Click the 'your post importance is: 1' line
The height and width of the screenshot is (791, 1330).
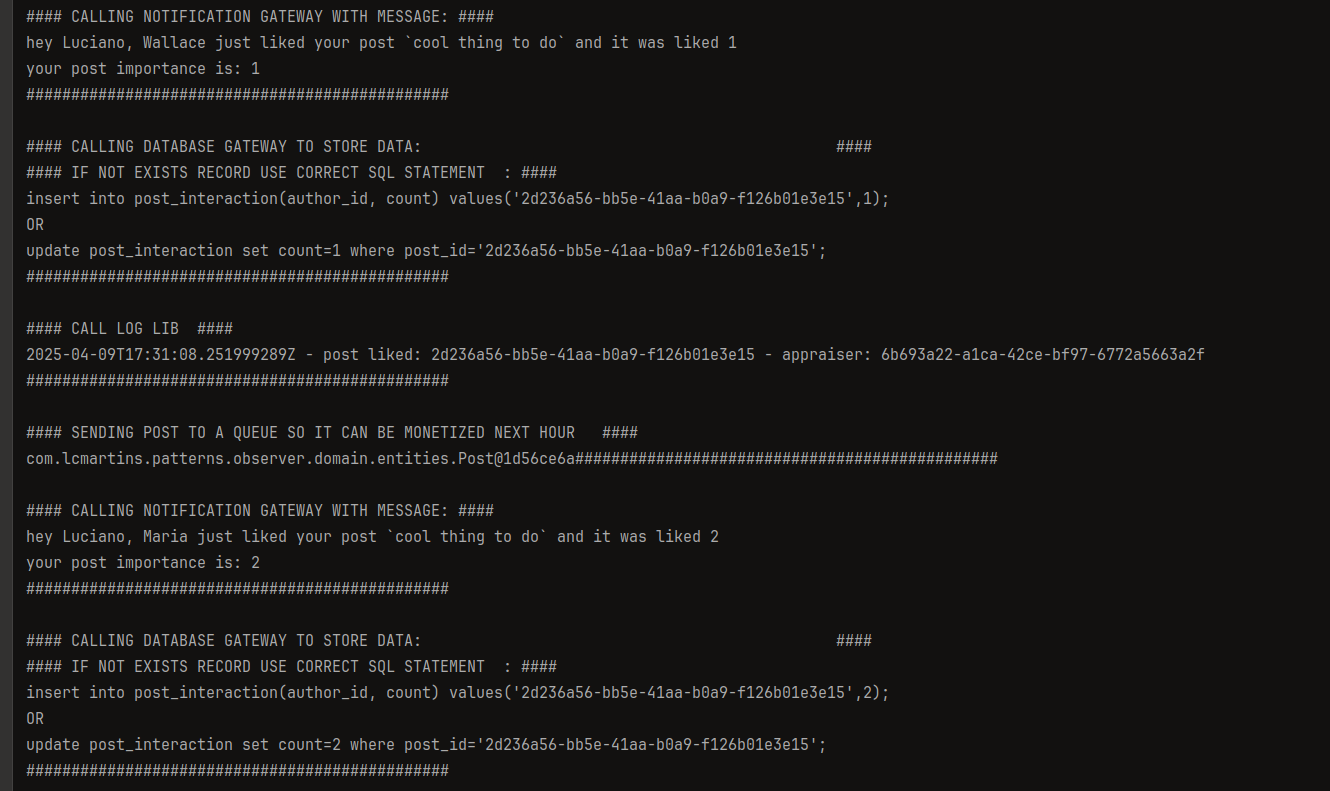point(143,69)
